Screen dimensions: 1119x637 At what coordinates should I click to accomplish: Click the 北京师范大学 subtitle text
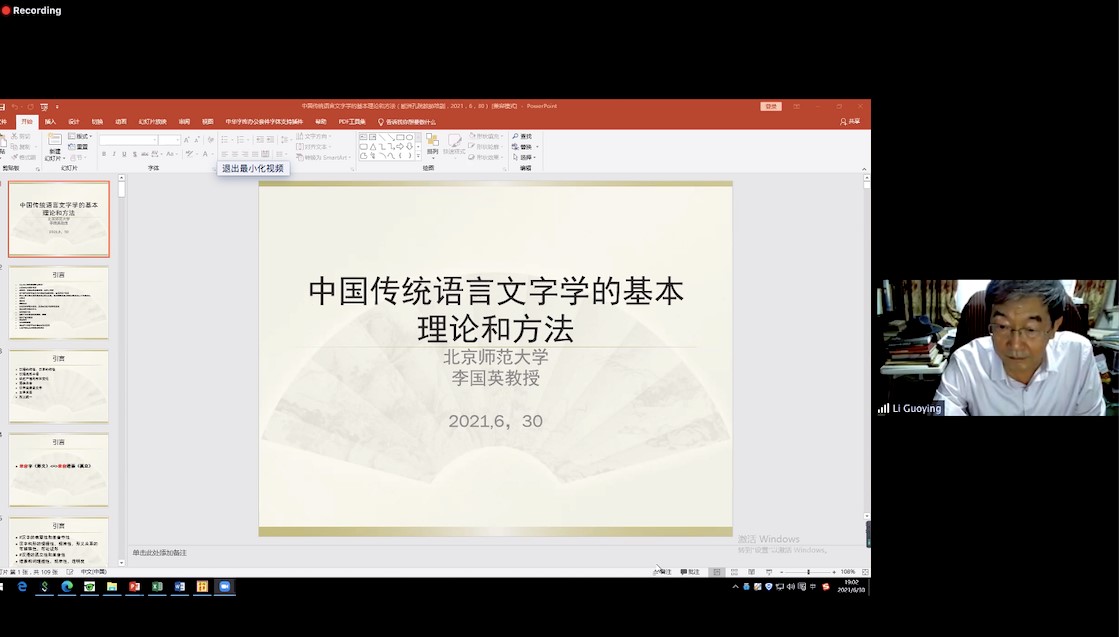[x=495, y=357]
